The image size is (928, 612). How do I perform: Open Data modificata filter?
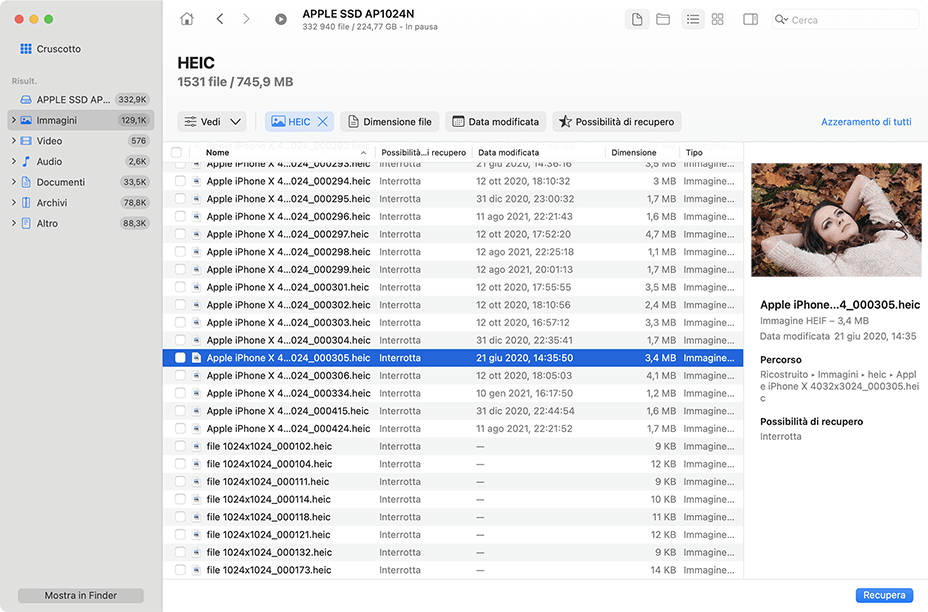coord(495,121)
